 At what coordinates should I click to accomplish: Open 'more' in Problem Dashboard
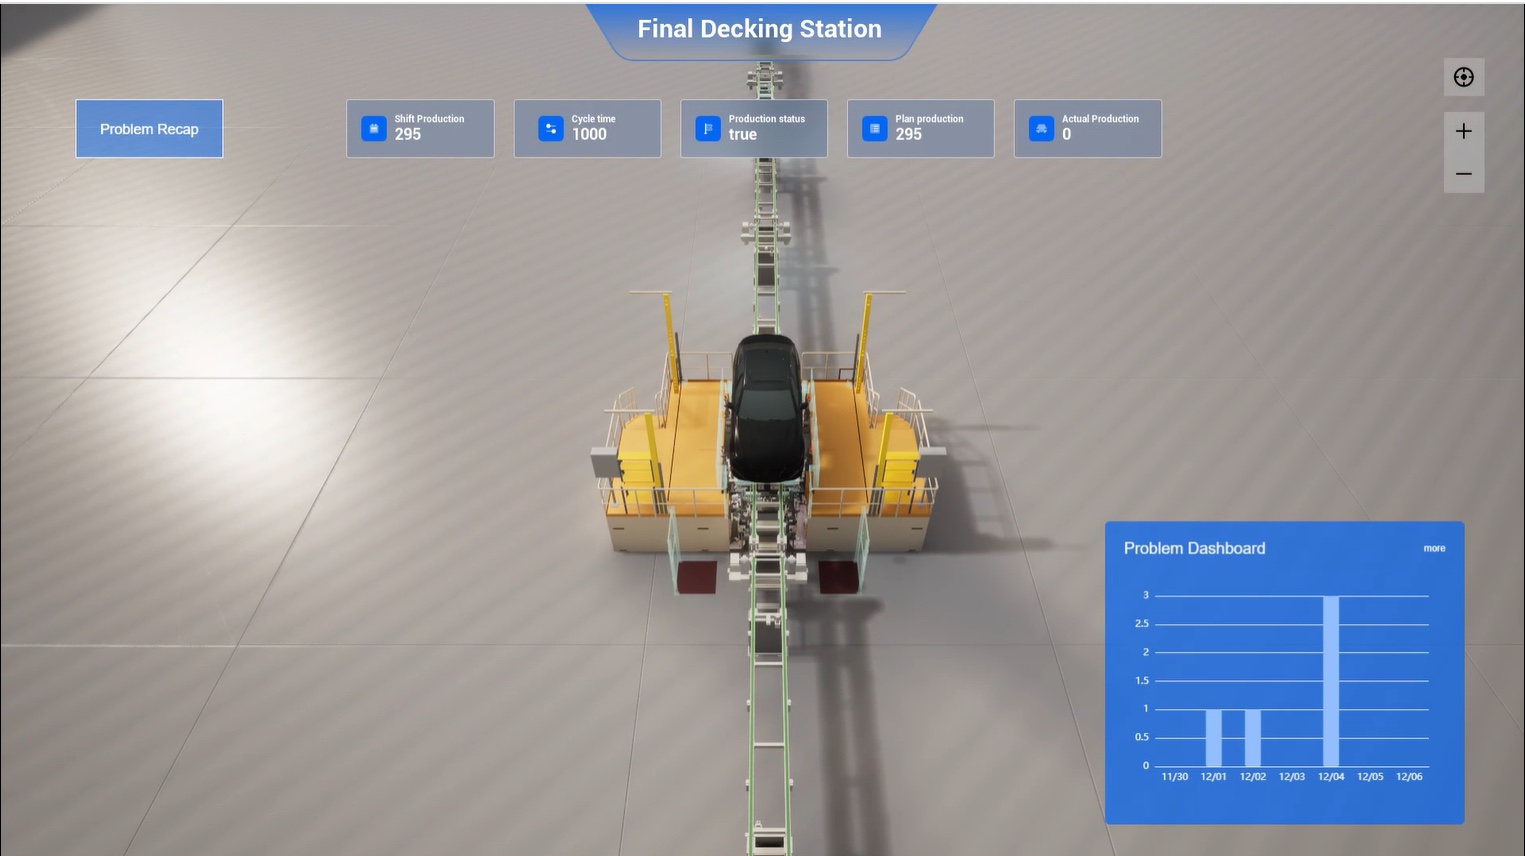pos(1434,548)
